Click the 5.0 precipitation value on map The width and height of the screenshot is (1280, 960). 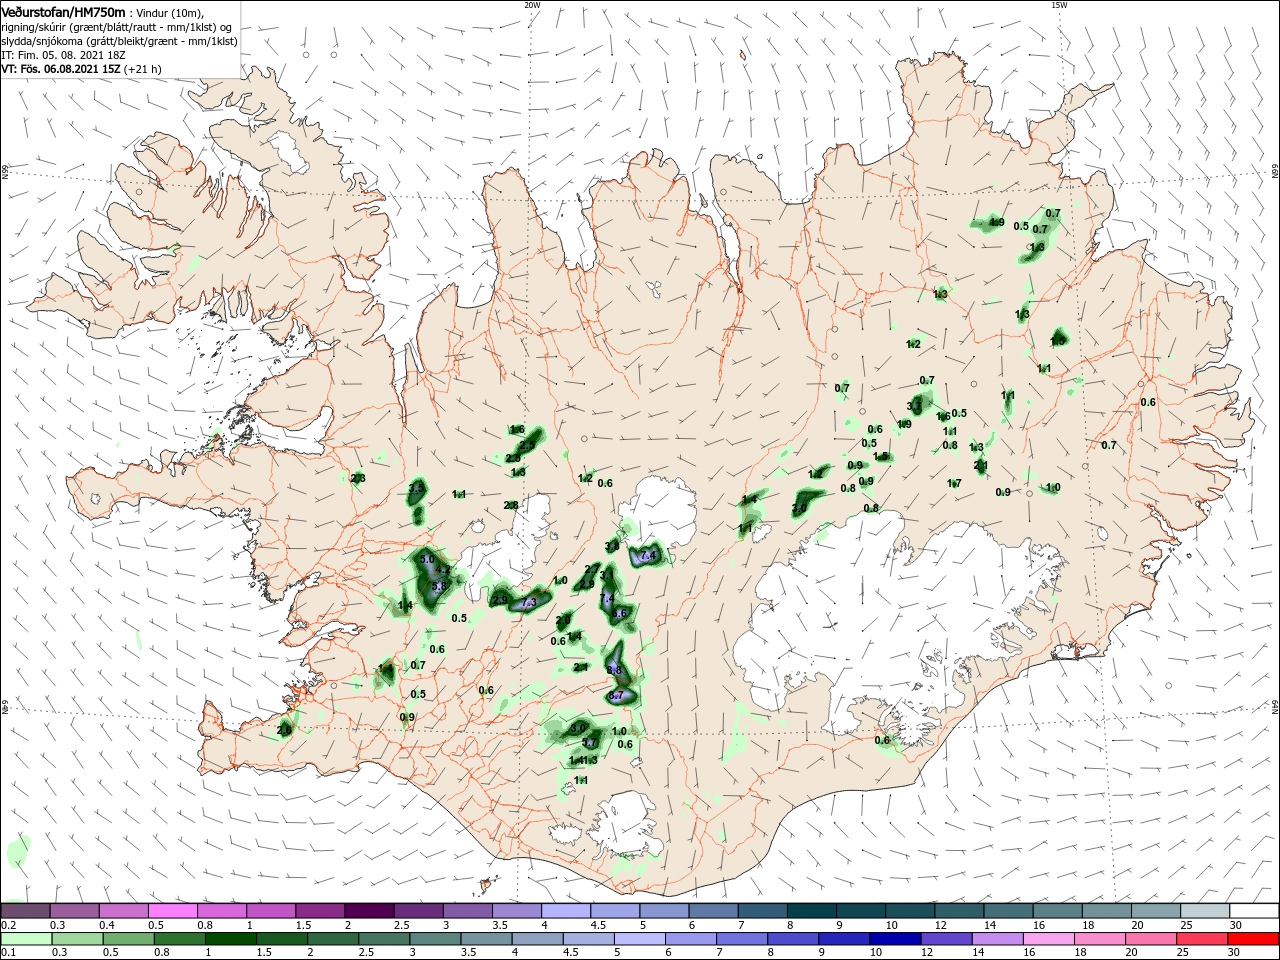pyautogui.click(x=428, y=559)
